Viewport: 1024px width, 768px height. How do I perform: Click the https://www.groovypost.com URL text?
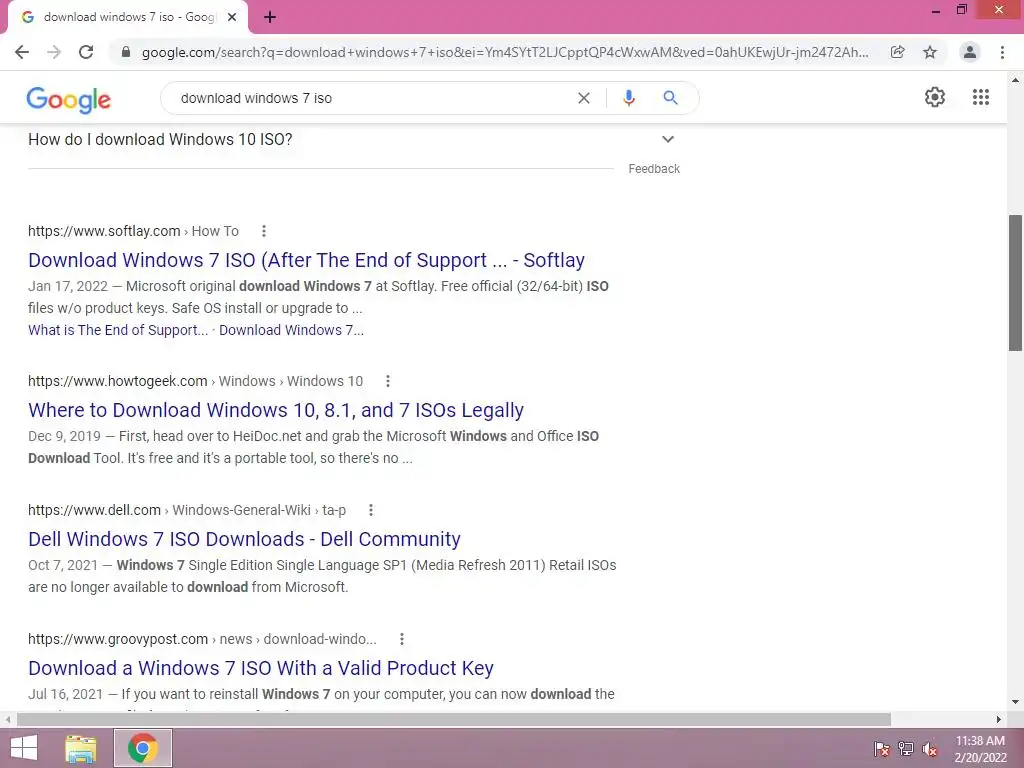click(x=118, y=639)
